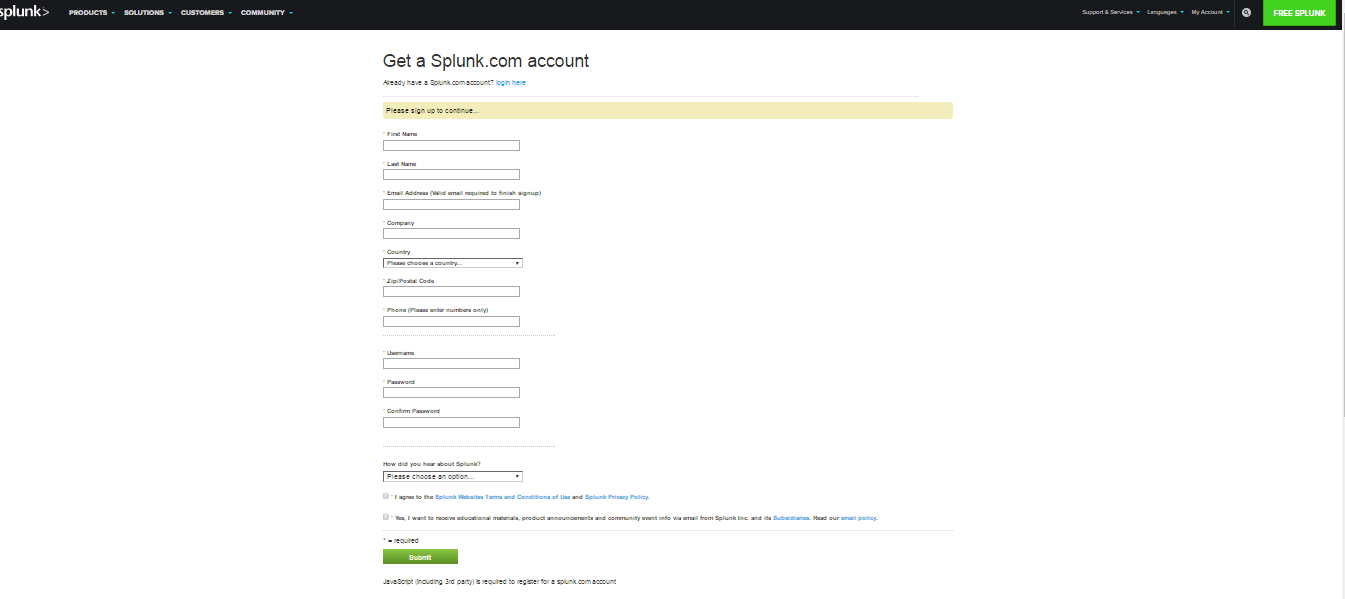
Task: Follow the 'login here' link
Action: click(x=511, y=82)
